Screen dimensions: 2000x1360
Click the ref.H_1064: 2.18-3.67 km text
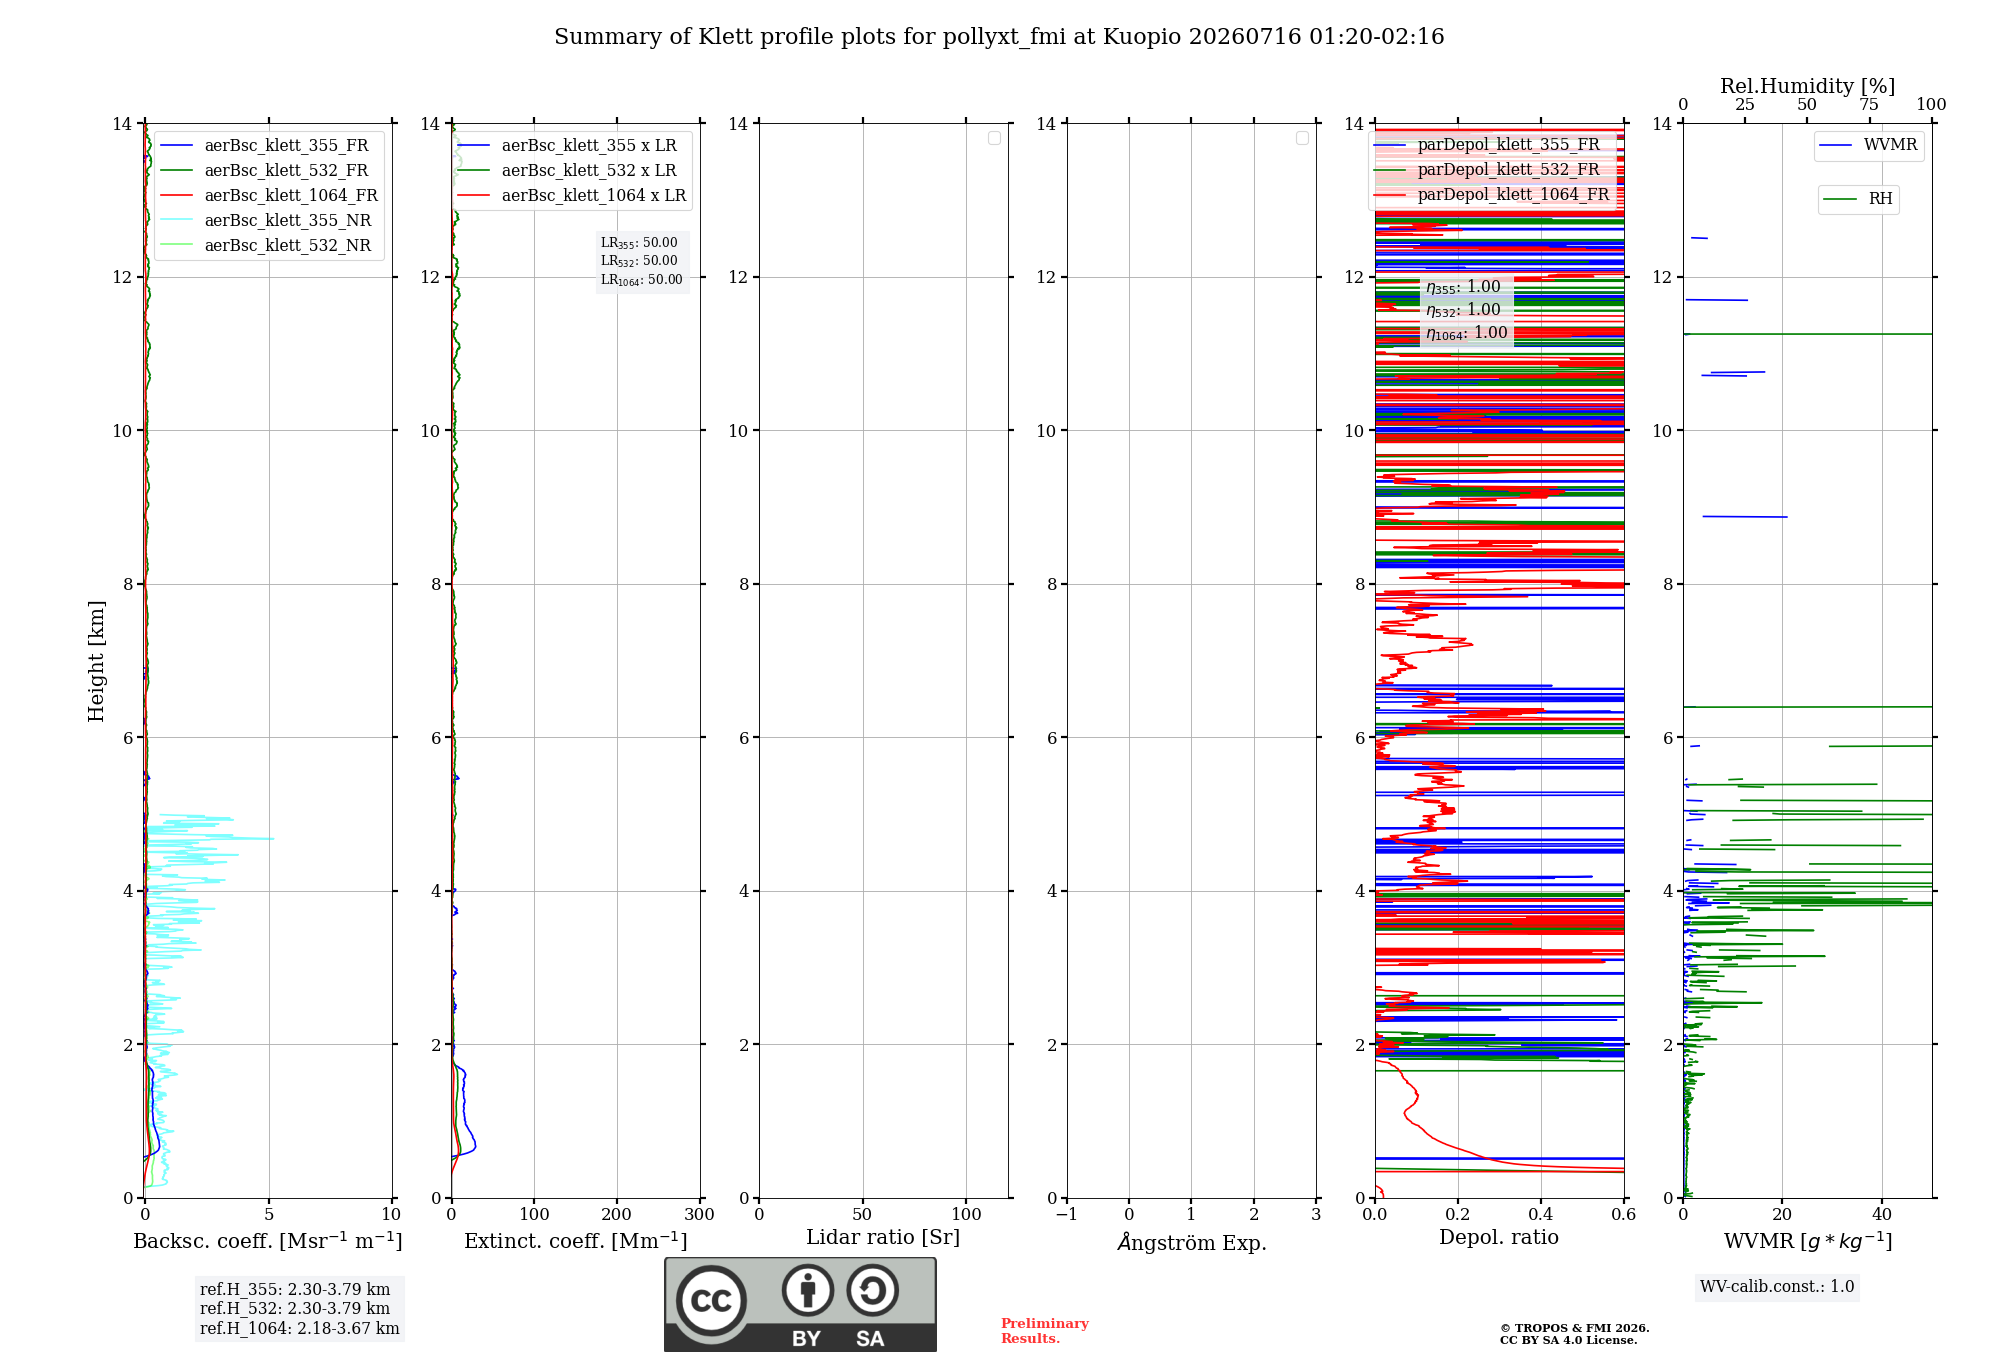click(299, 1329)
